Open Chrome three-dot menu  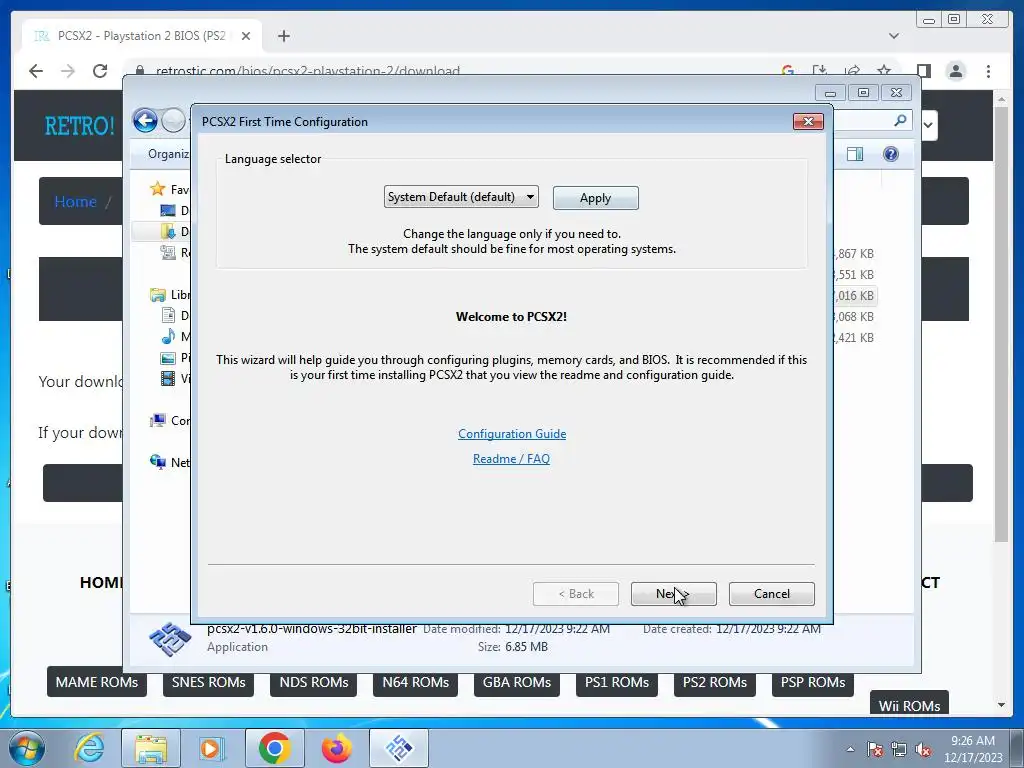(x=988, y=71)
